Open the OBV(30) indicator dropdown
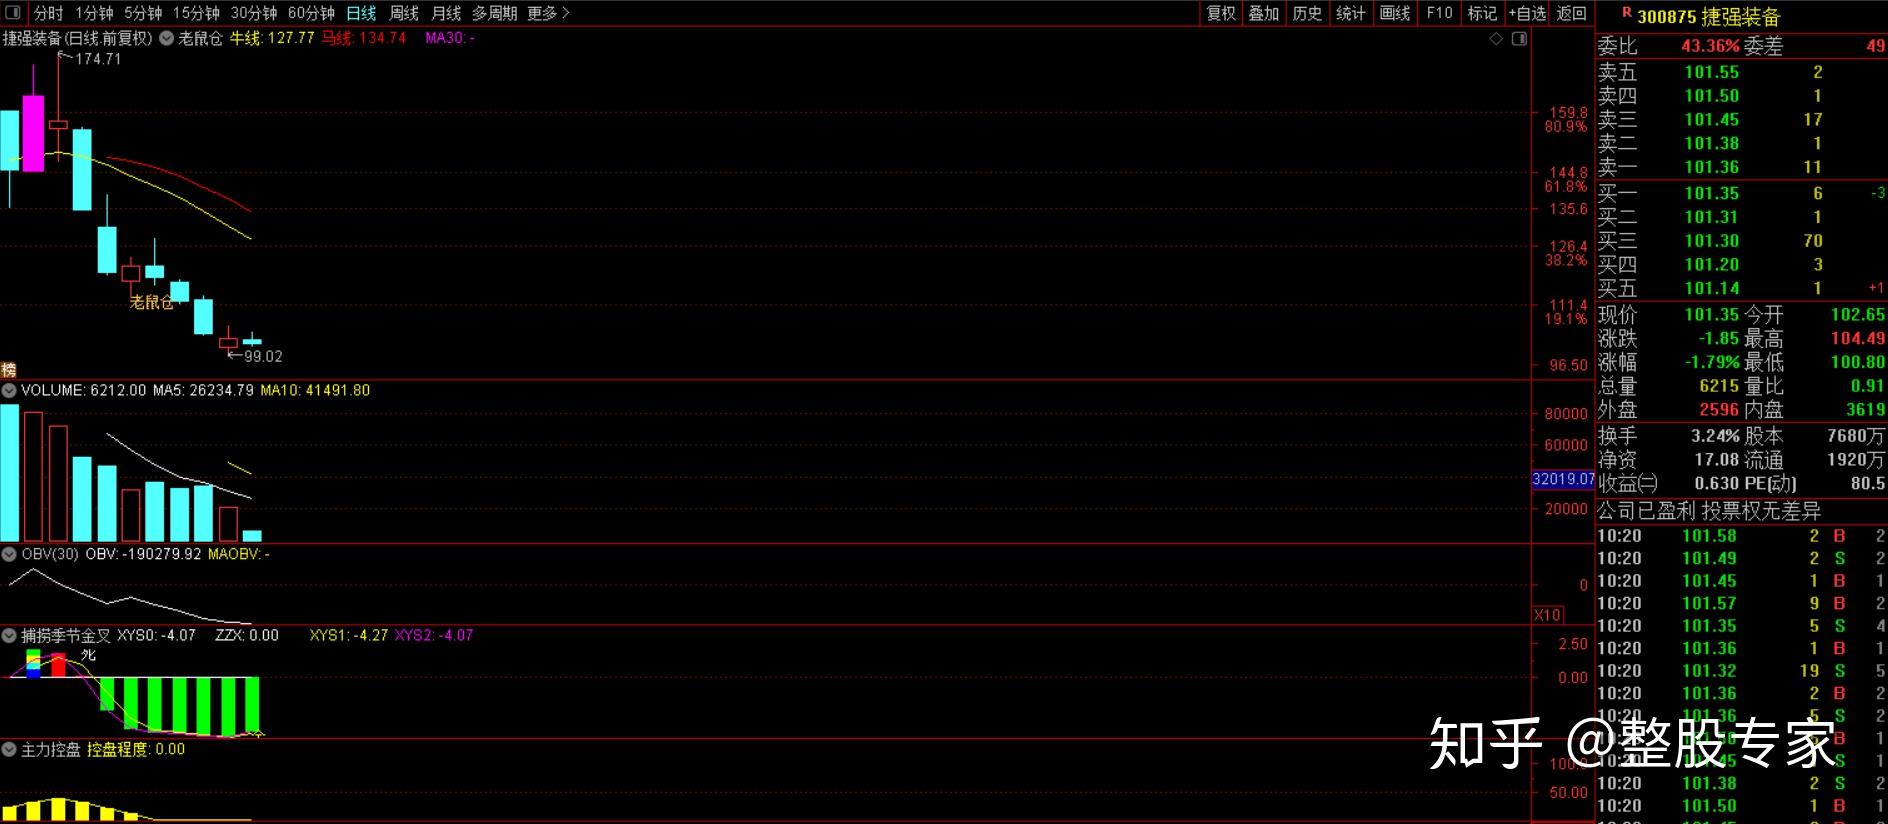The height and width of the screenshot is (824, 1888). pos(9,553)
